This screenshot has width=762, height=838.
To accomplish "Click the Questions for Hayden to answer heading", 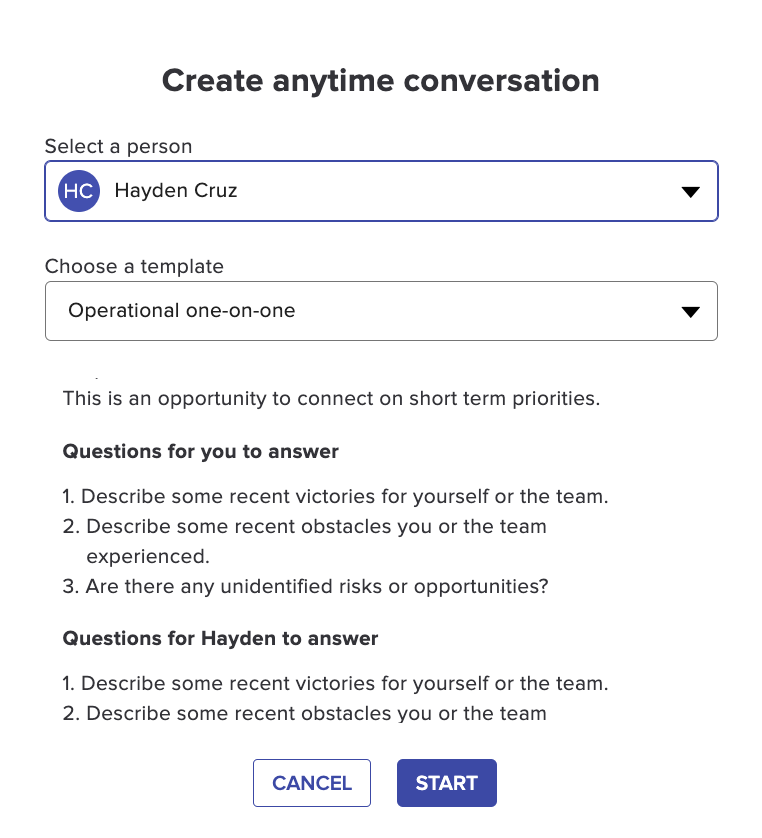I will (220, 639).
